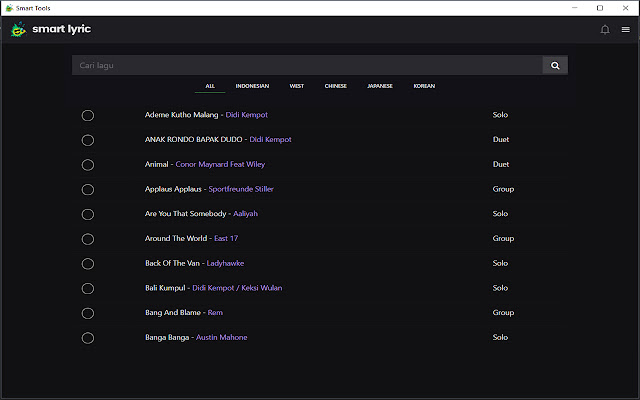Screen dimensions: 640x400
Task: Switch to the INDONESIAN tab
Action: [x=252, y=86]
